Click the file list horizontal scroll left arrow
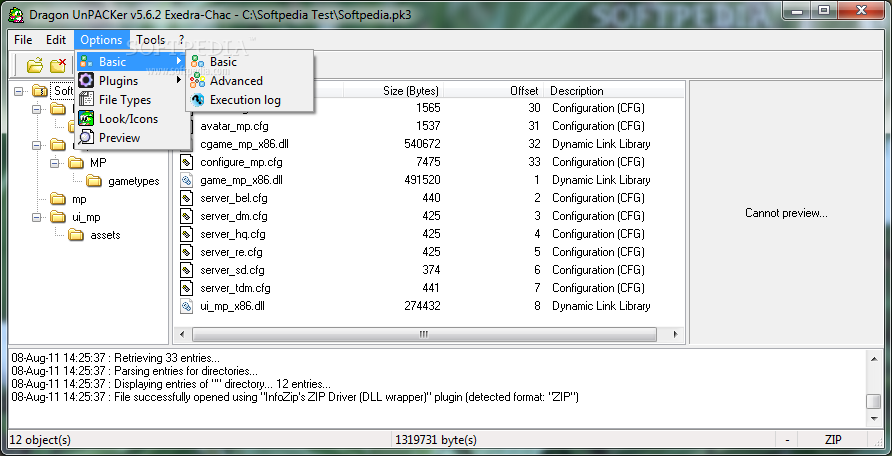The width and height of the screenshot is (892, 456). [182, 334]
